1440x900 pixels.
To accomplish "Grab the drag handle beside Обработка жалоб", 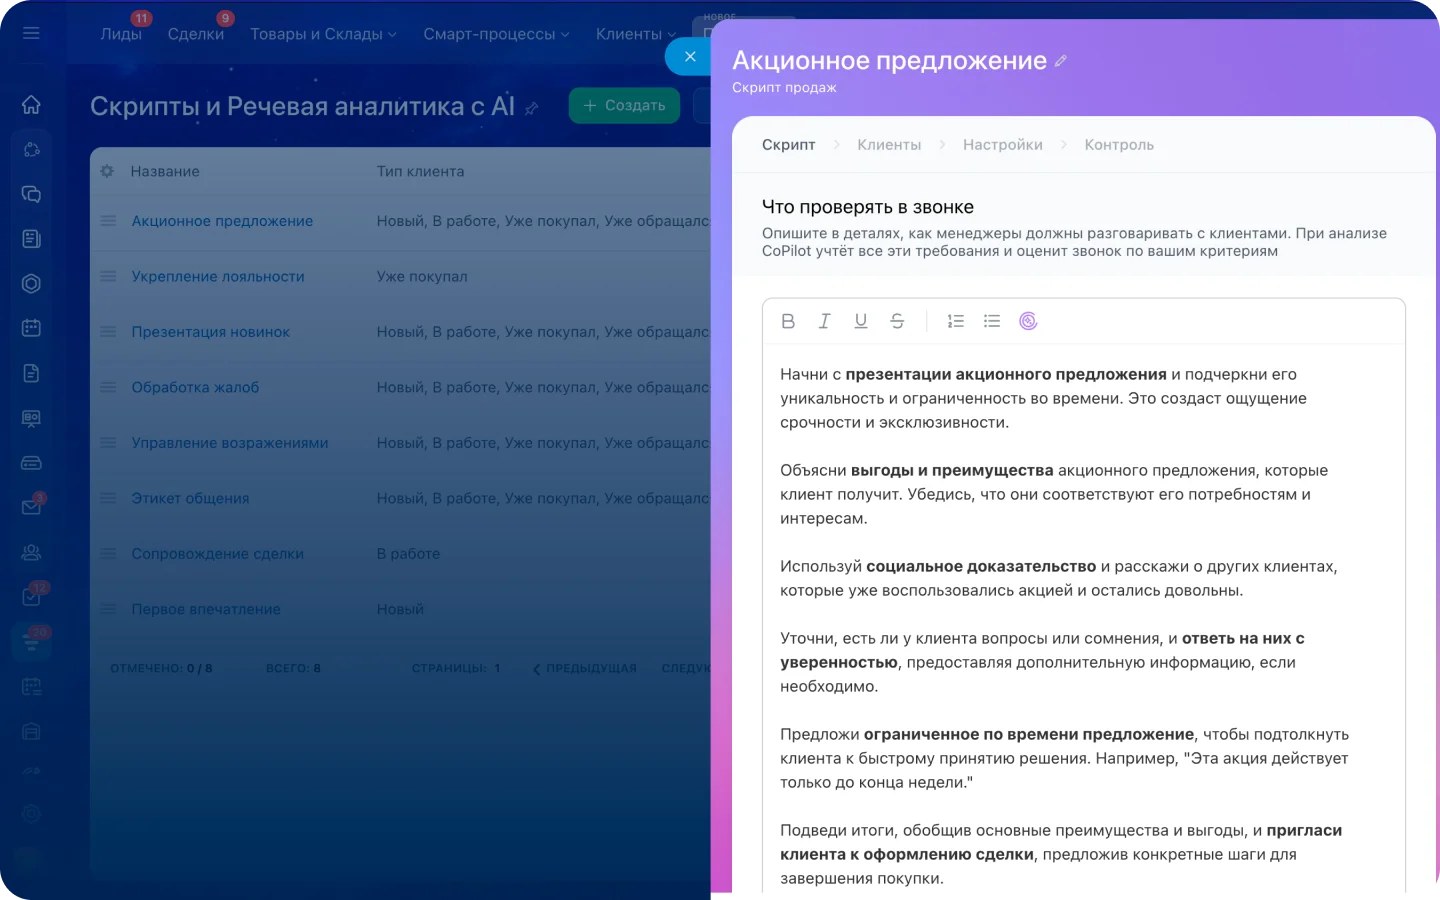I will pyautogui.click(x=106, y=387).
